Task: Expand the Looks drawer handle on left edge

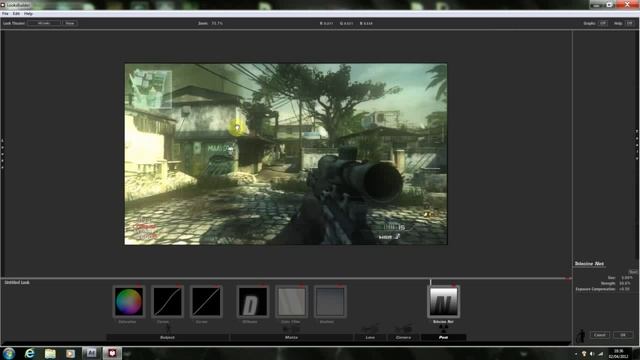Action: (x=2, y=153)
